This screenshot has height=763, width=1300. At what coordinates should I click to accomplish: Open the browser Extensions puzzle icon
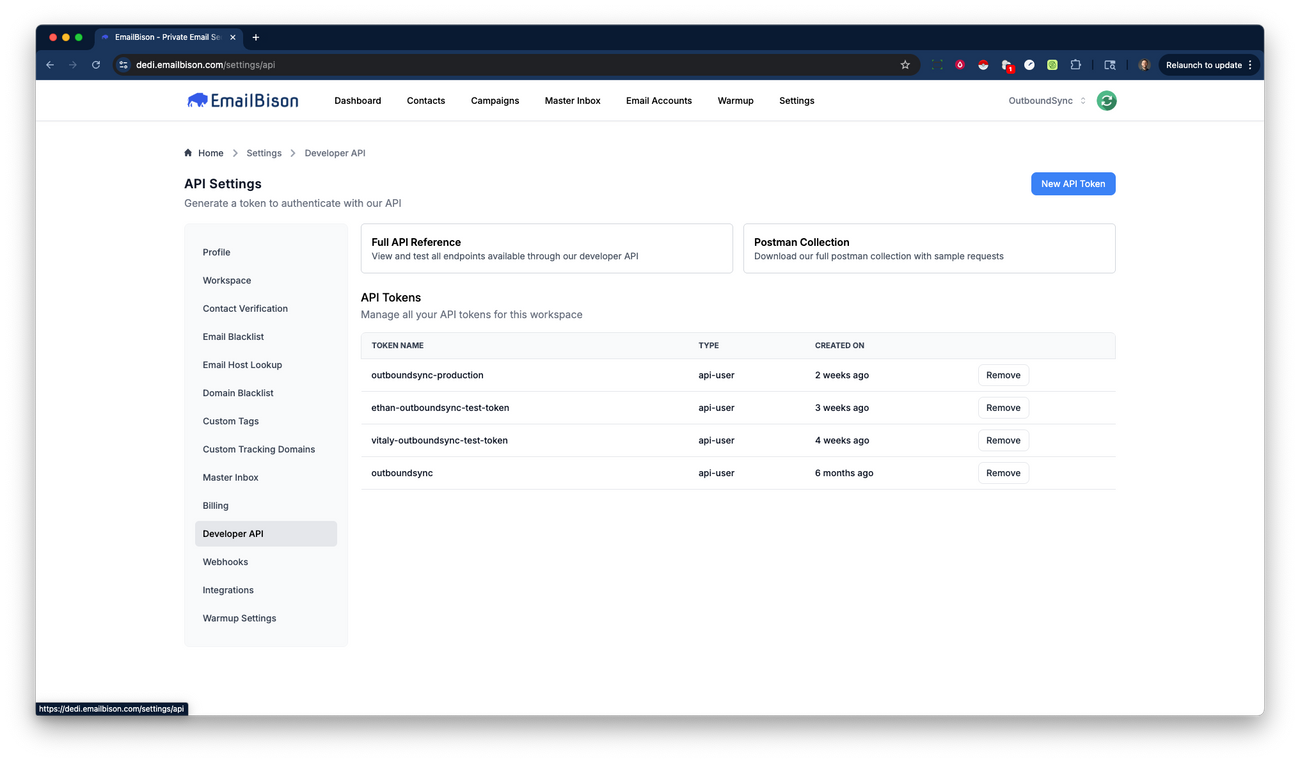coord(1075,64)
